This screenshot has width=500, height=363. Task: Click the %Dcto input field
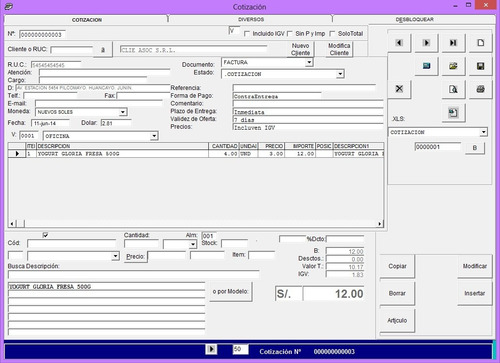345,239
